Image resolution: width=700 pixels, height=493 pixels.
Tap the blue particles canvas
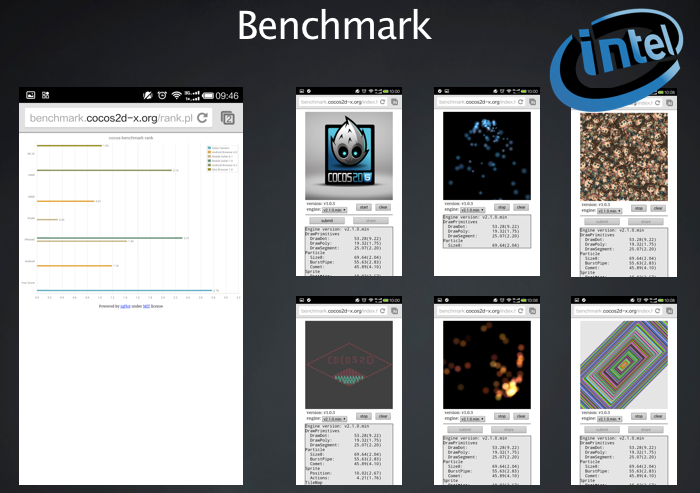coord(487,156)
